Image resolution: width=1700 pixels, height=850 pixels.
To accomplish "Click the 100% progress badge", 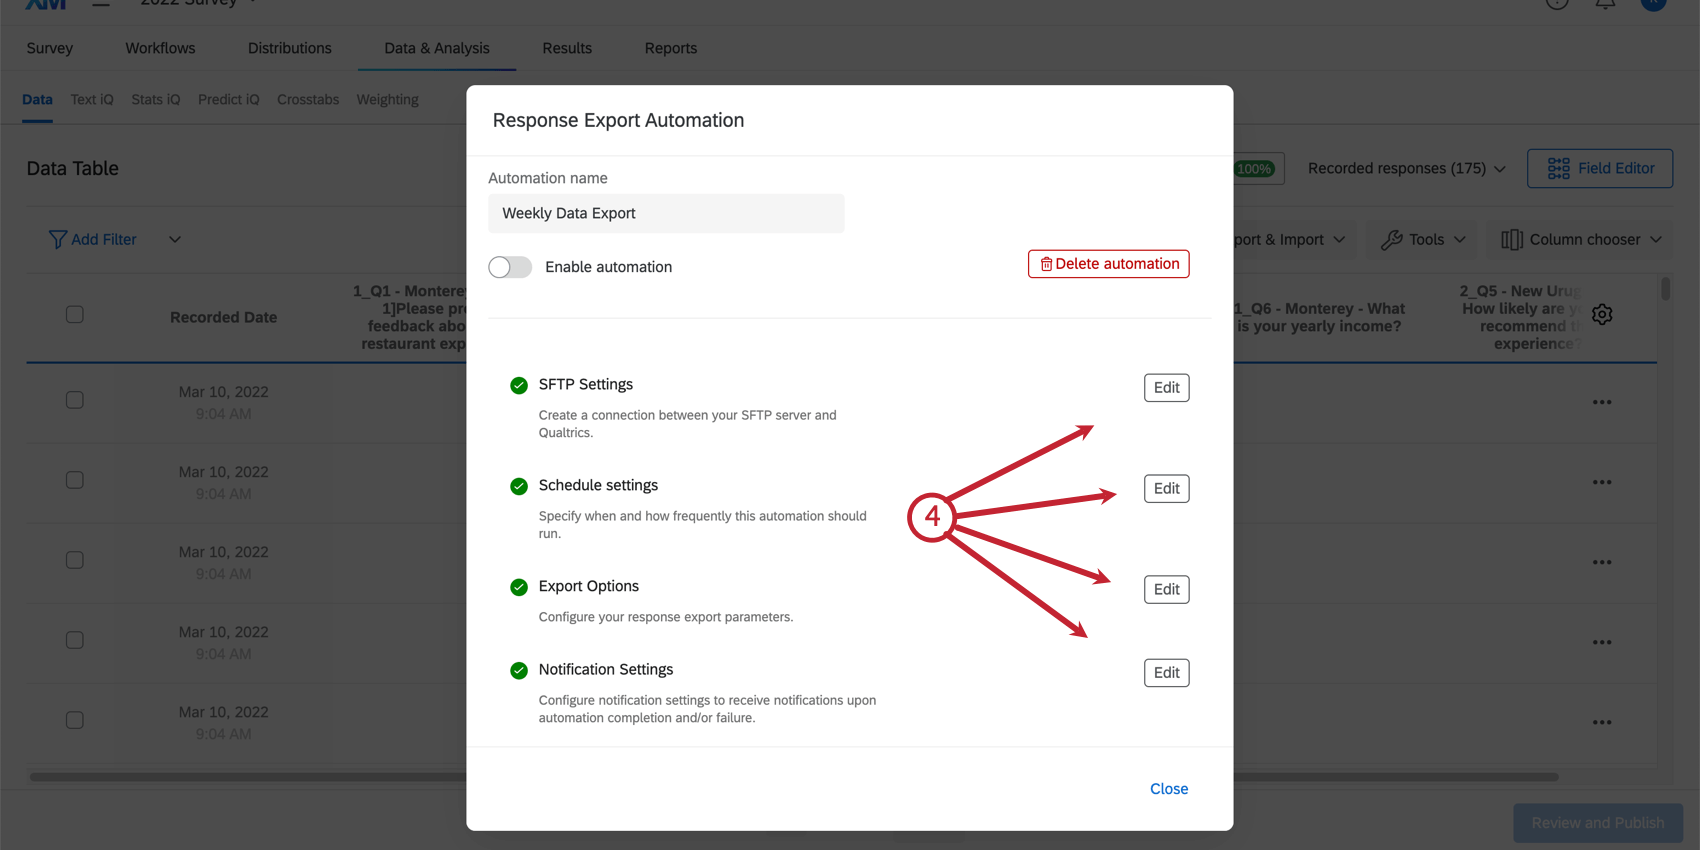I will coord(1255,168).
